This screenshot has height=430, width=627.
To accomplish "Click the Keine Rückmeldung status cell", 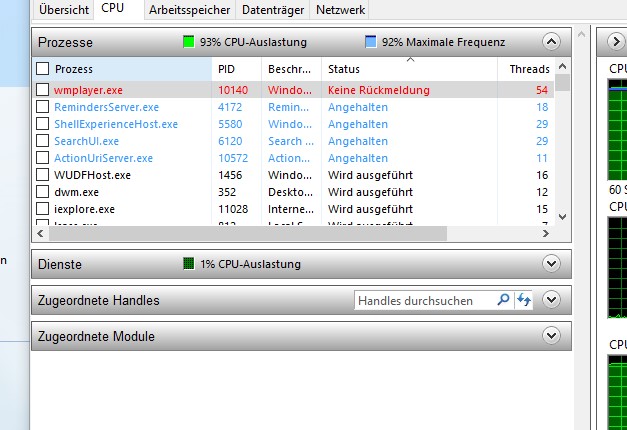I will 379,90.
